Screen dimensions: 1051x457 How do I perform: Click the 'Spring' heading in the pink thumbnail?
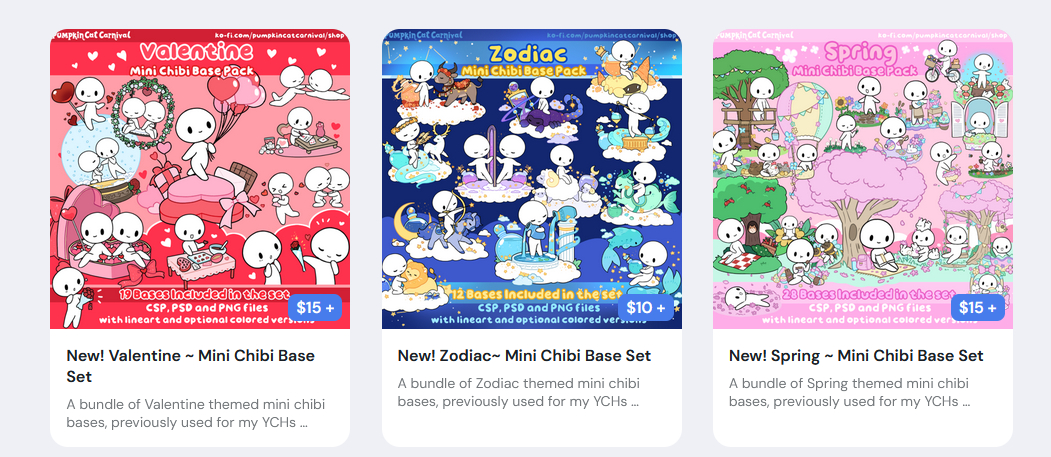(859, 52)
